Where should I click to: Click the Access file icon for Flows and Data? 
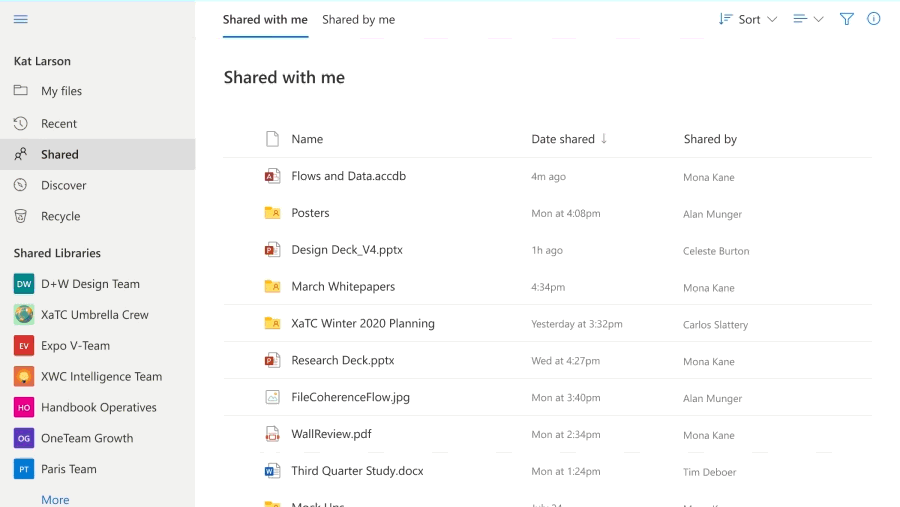pos(272,176)
